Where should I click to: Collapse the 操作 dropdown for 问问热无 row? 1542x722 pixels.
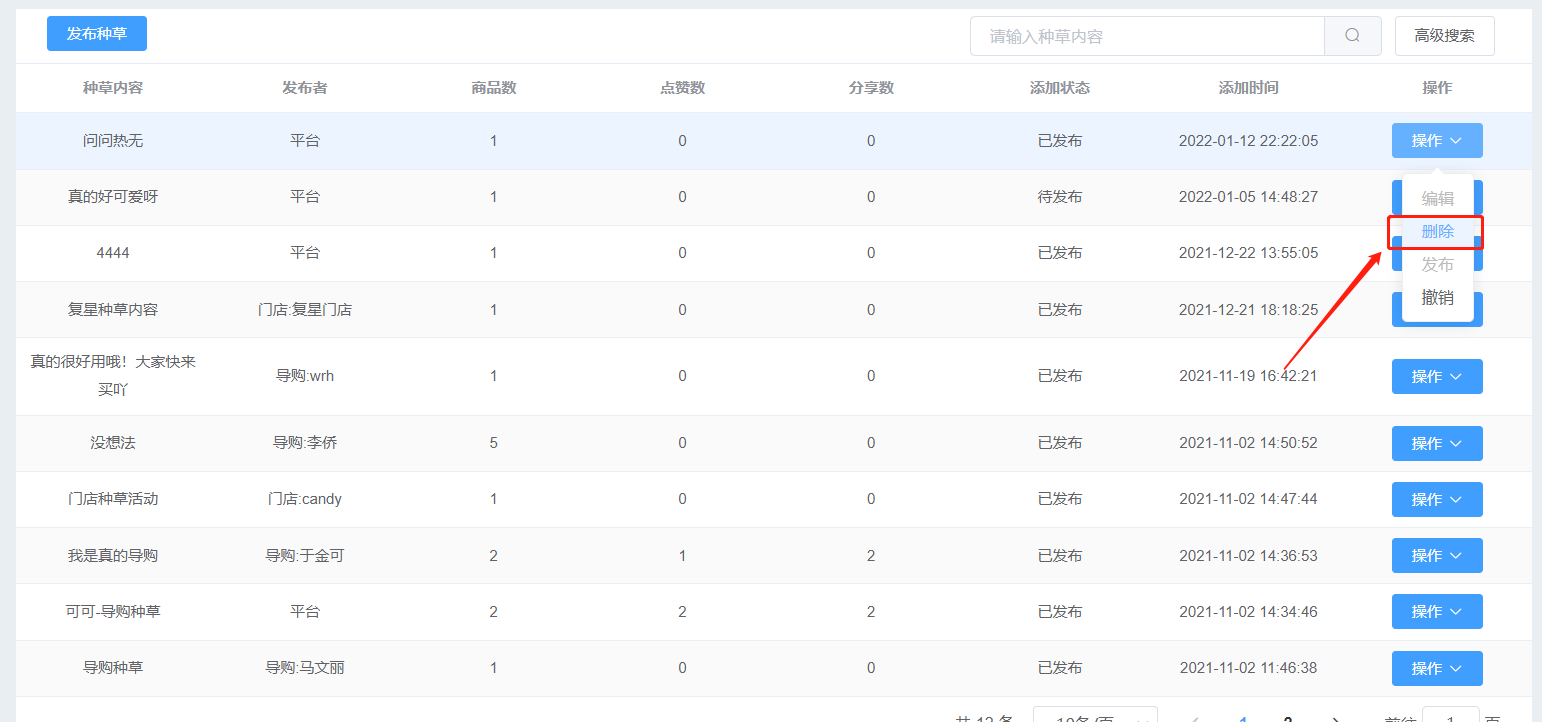coord(1436,141)
